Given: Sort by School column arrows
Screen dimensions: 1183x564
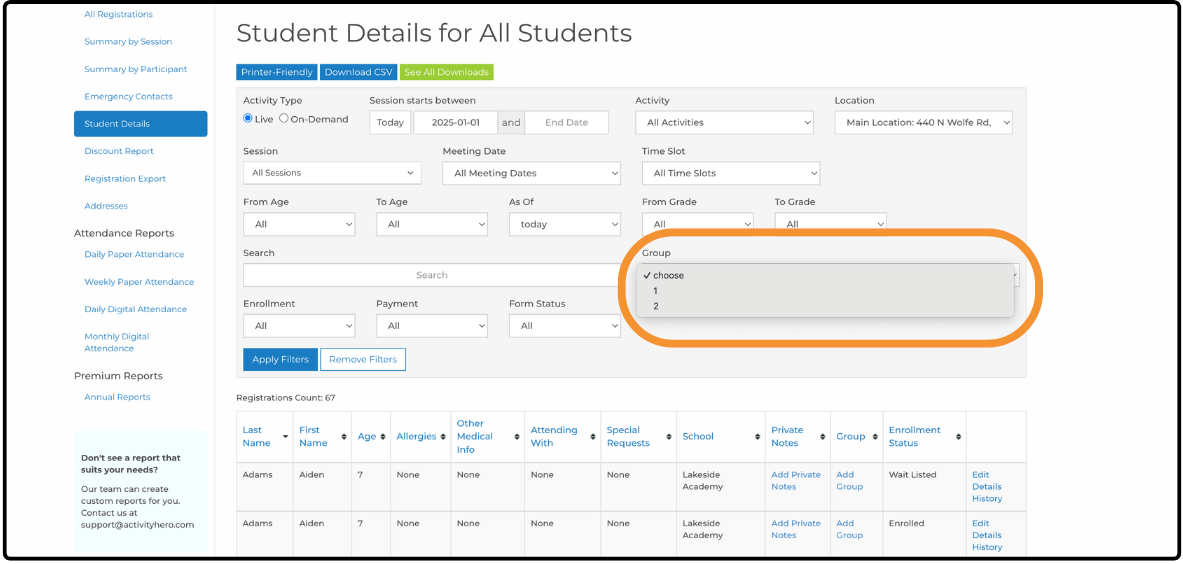Looking at the screenshot, I should 757,437.
